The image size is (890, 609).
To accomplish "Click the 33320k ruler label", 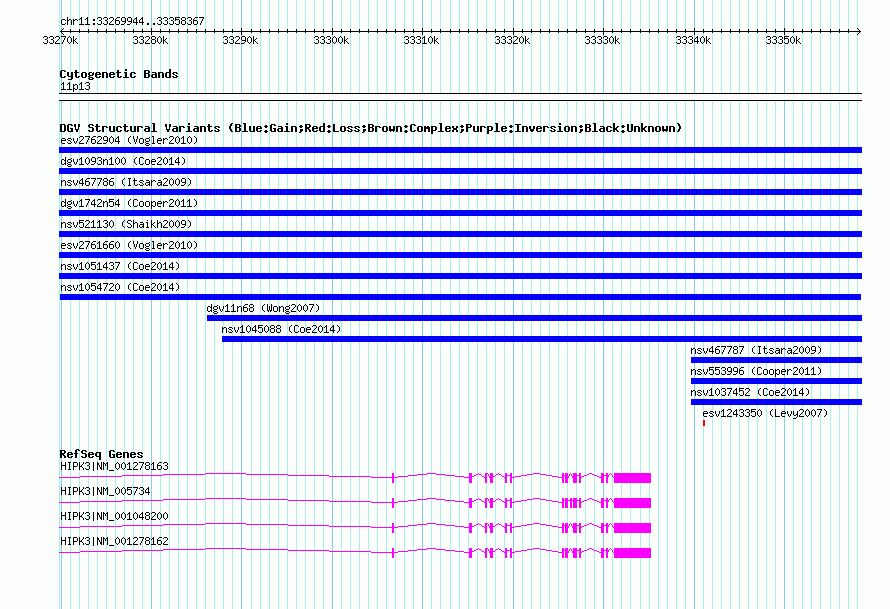I will (512, 40).
